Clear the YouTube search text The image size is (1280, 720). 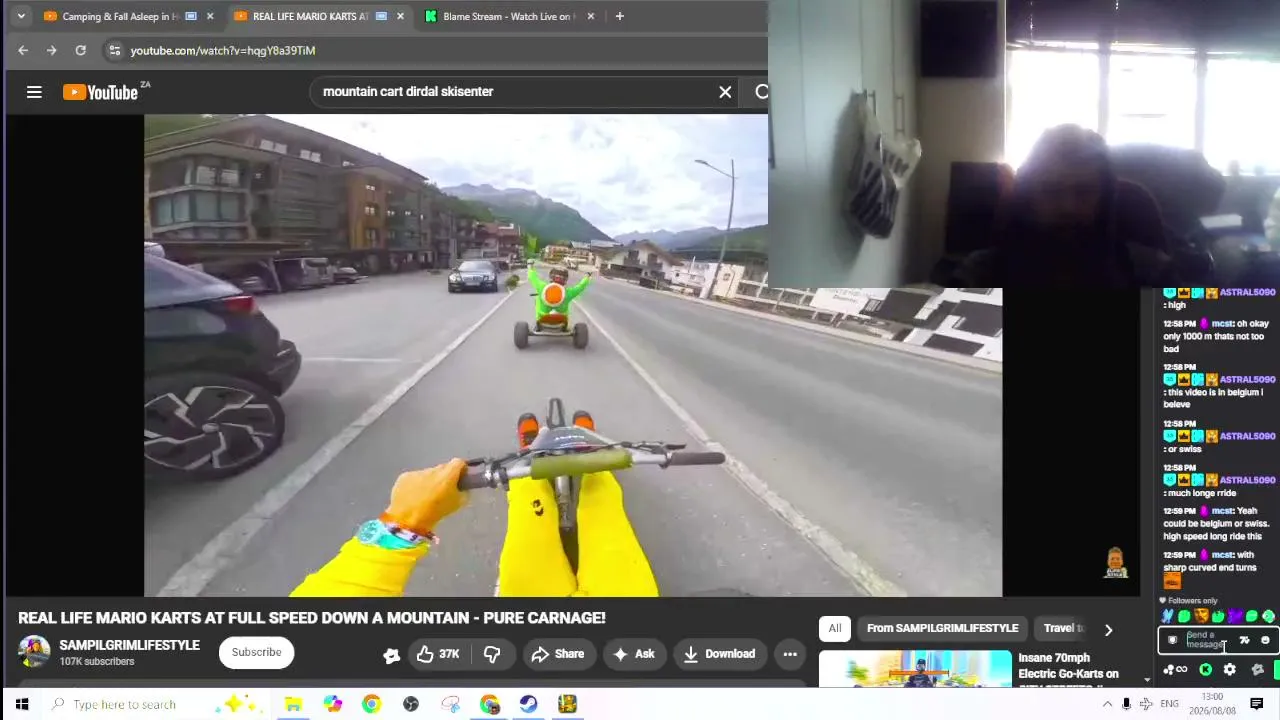point(725,92)
